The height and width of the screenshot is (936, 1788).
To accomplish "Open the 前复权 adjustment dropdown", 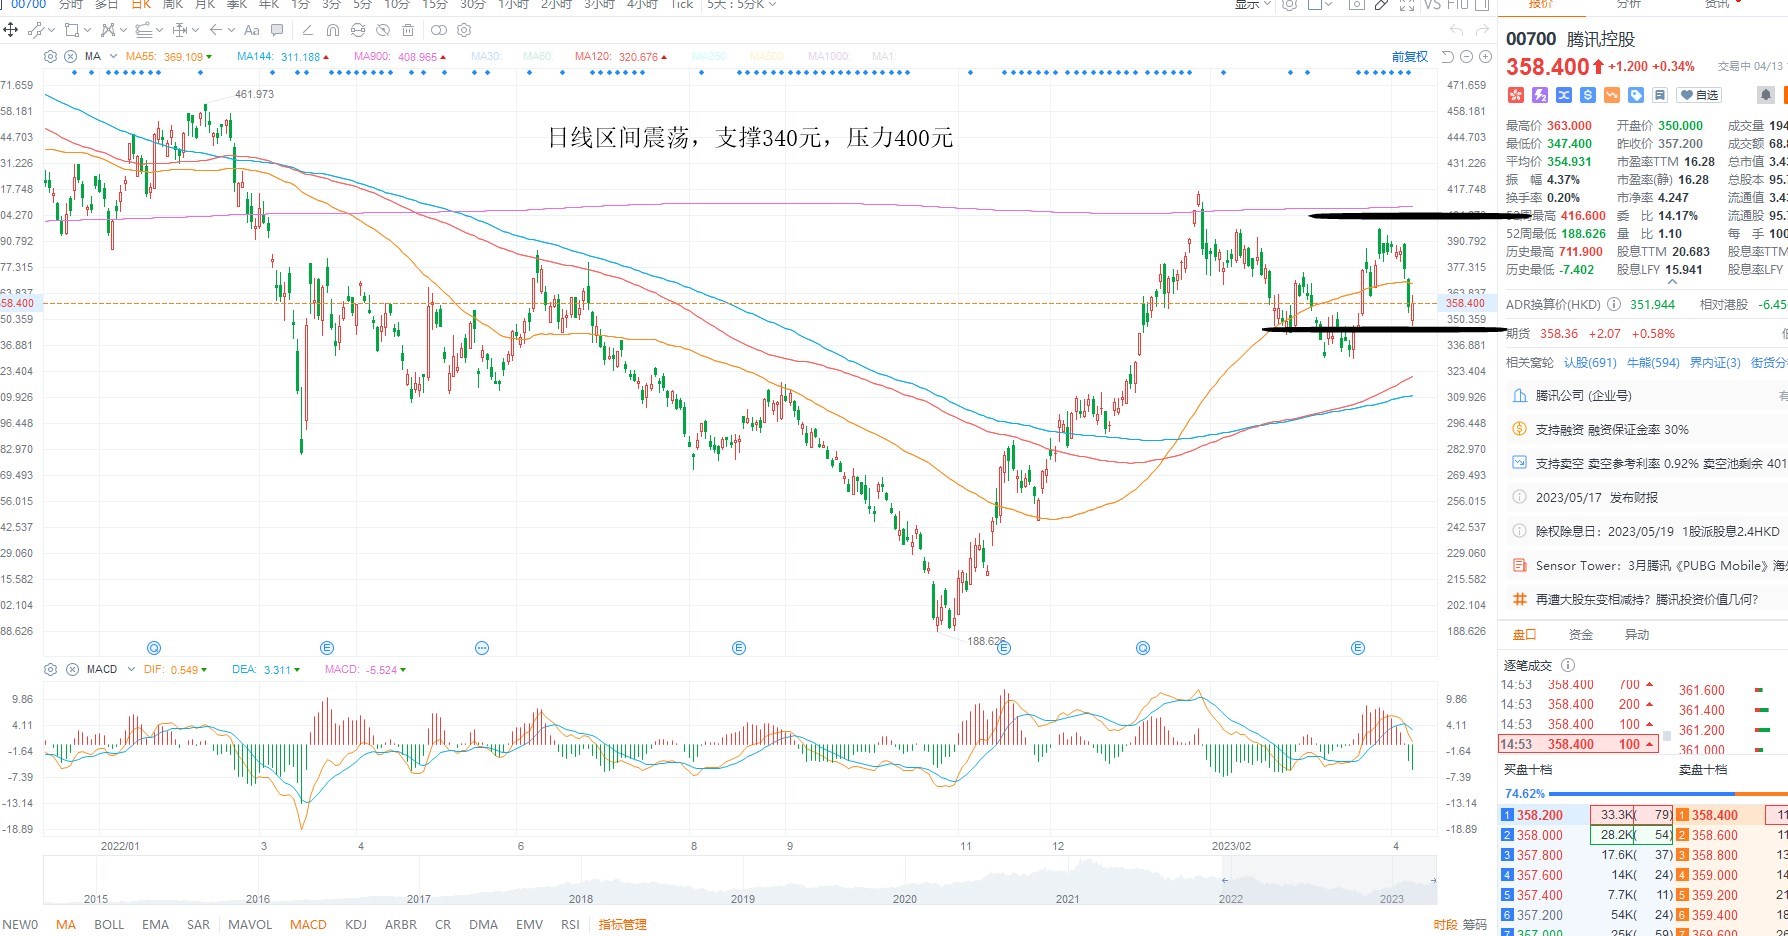I will point(1410,57).
